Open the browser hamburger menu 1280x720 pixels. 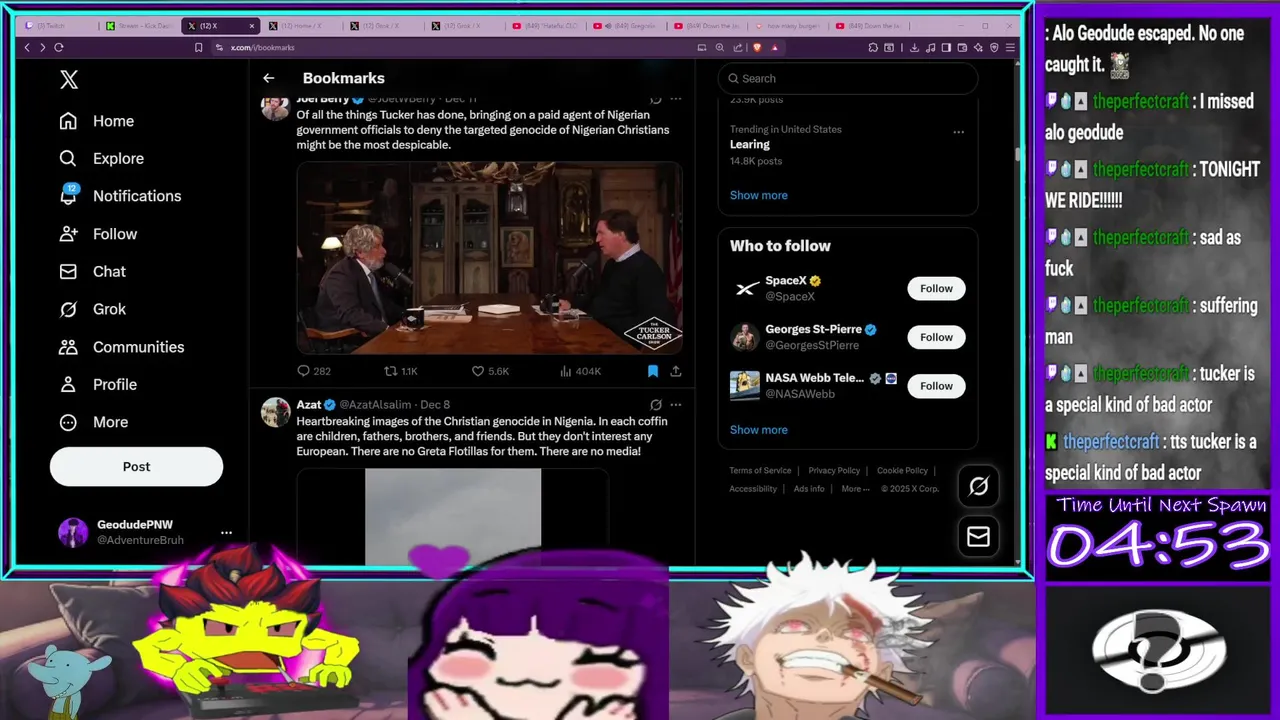click(1009, 47)
